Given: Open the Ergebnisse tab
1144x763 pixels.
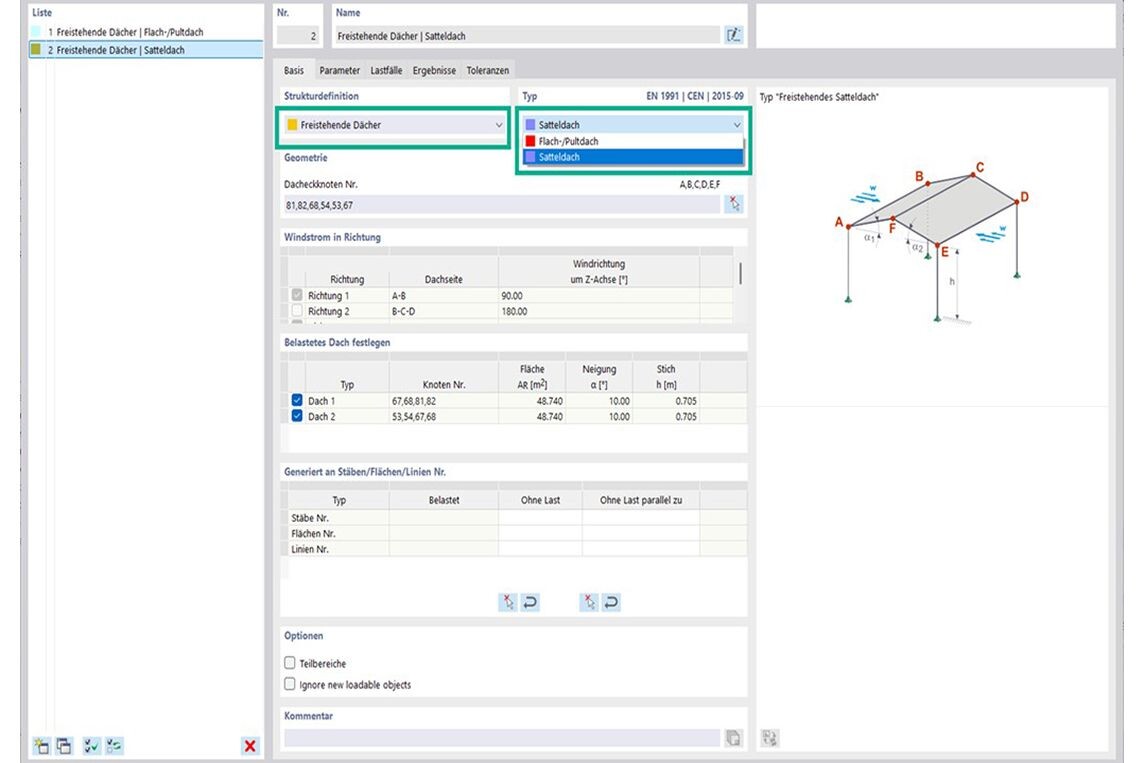Looking at the screenshot, I should 435,71.
